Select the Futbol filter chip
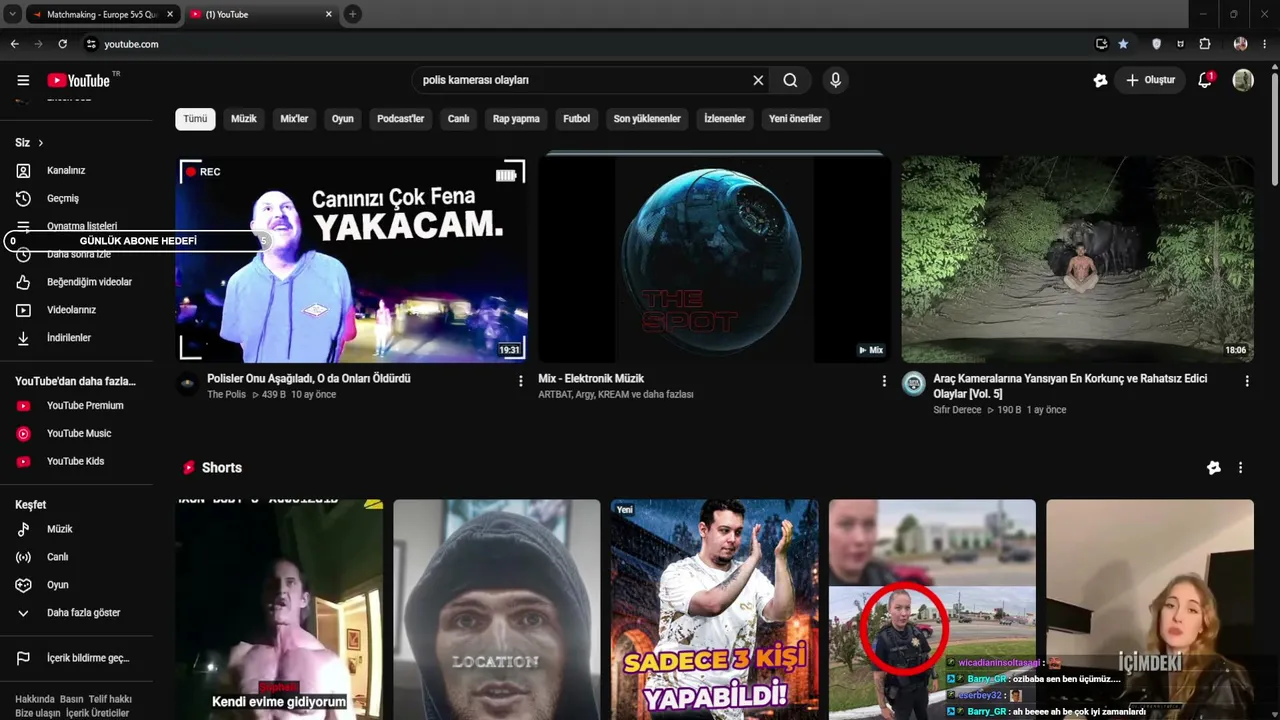Image resolution: width=1280 pixels, height=720 pixels. click(576, 119)
